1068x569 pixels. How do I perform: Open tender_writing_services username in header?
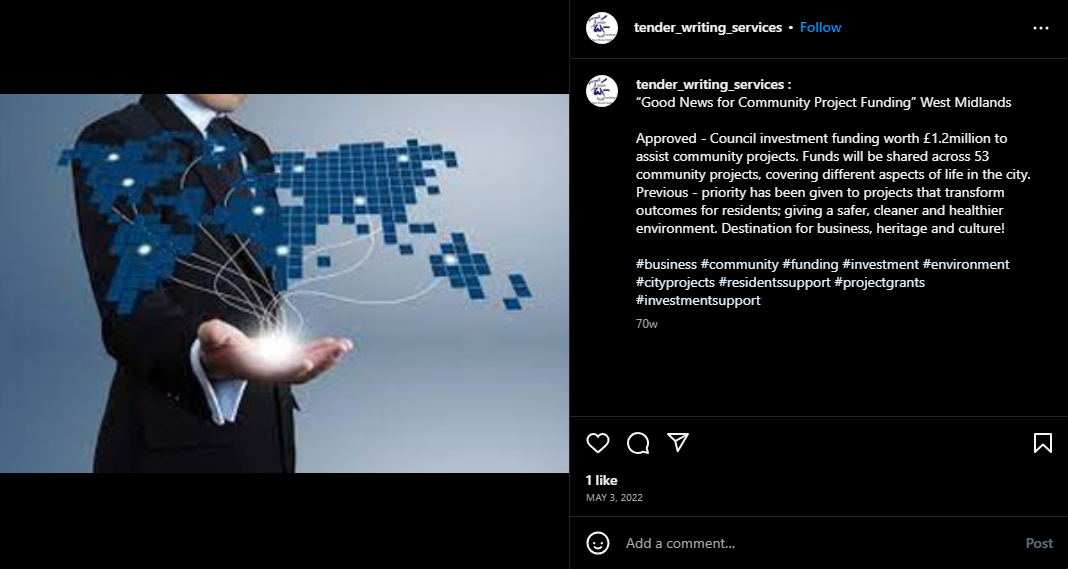tap(708, 27)
